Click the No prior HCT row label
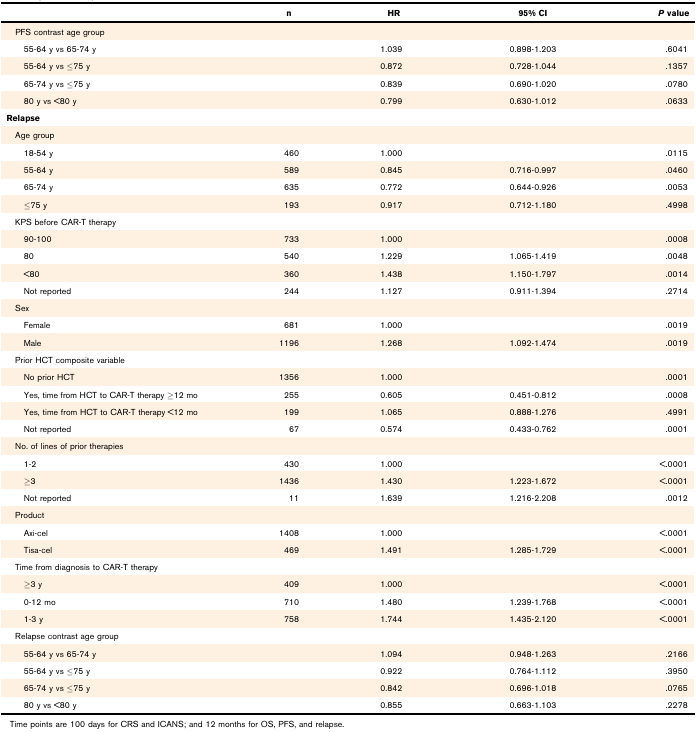The width and height of the screenshot is (696, 732). tap(49, 377)
